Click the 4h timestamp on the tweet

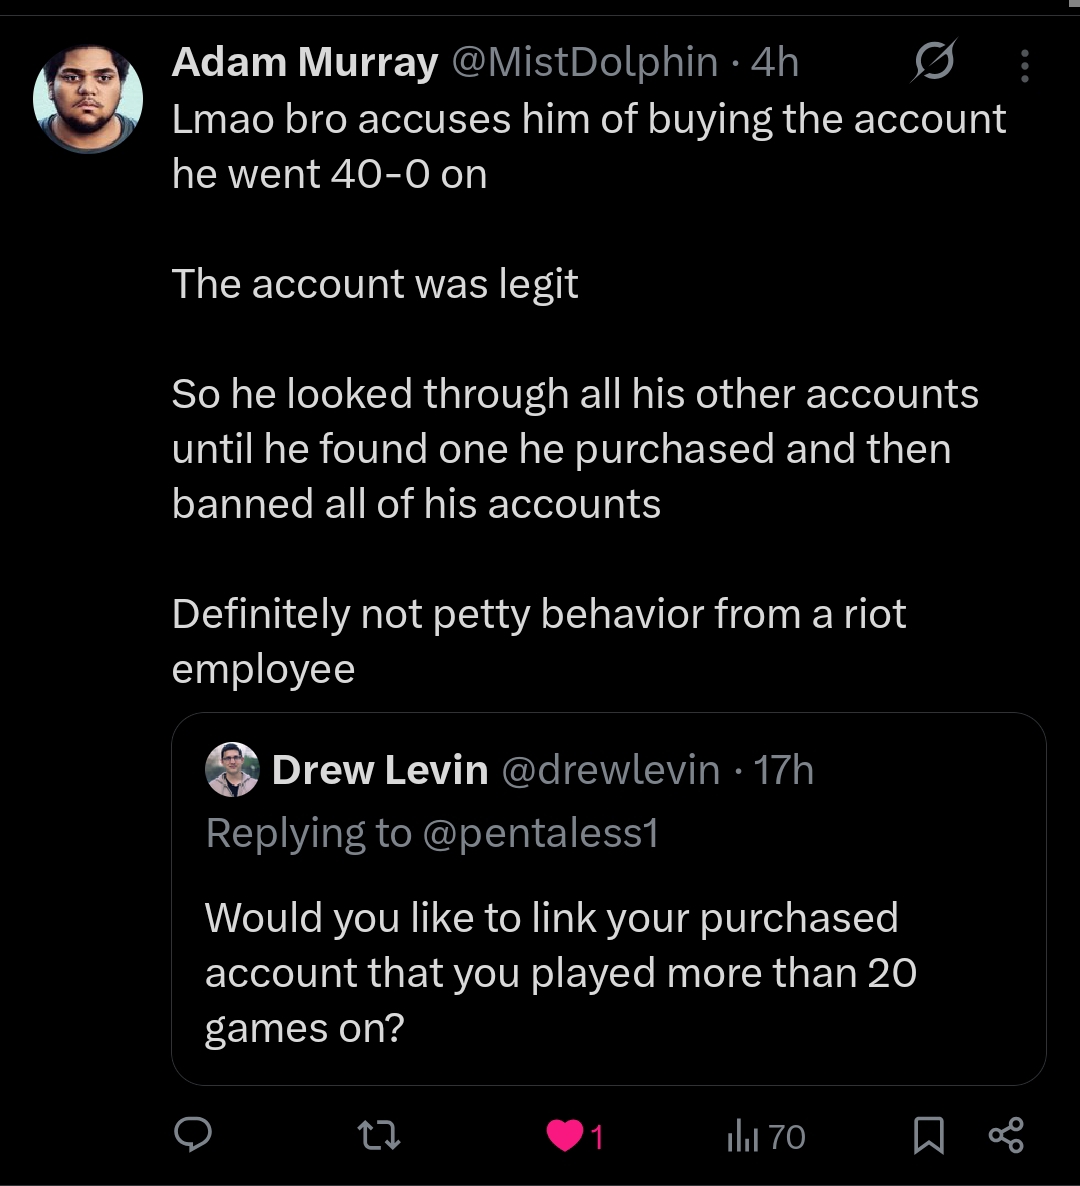click(775, 63)
